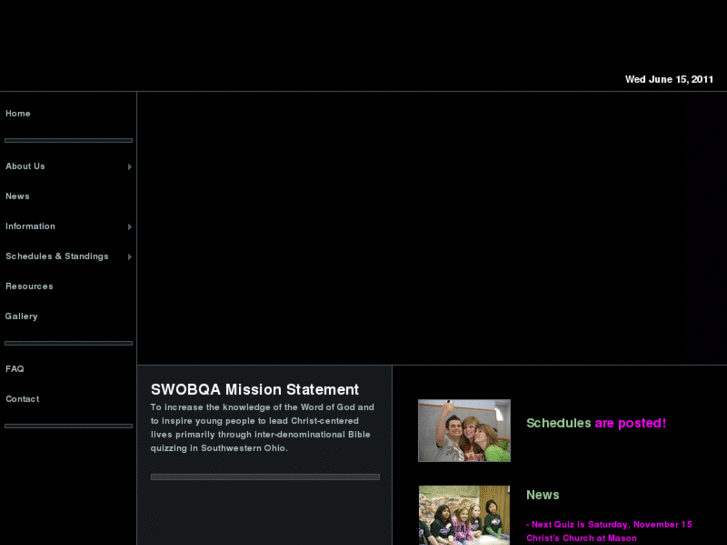Open the About Us menu item
The image size is (727, 545).
(25, 166)
